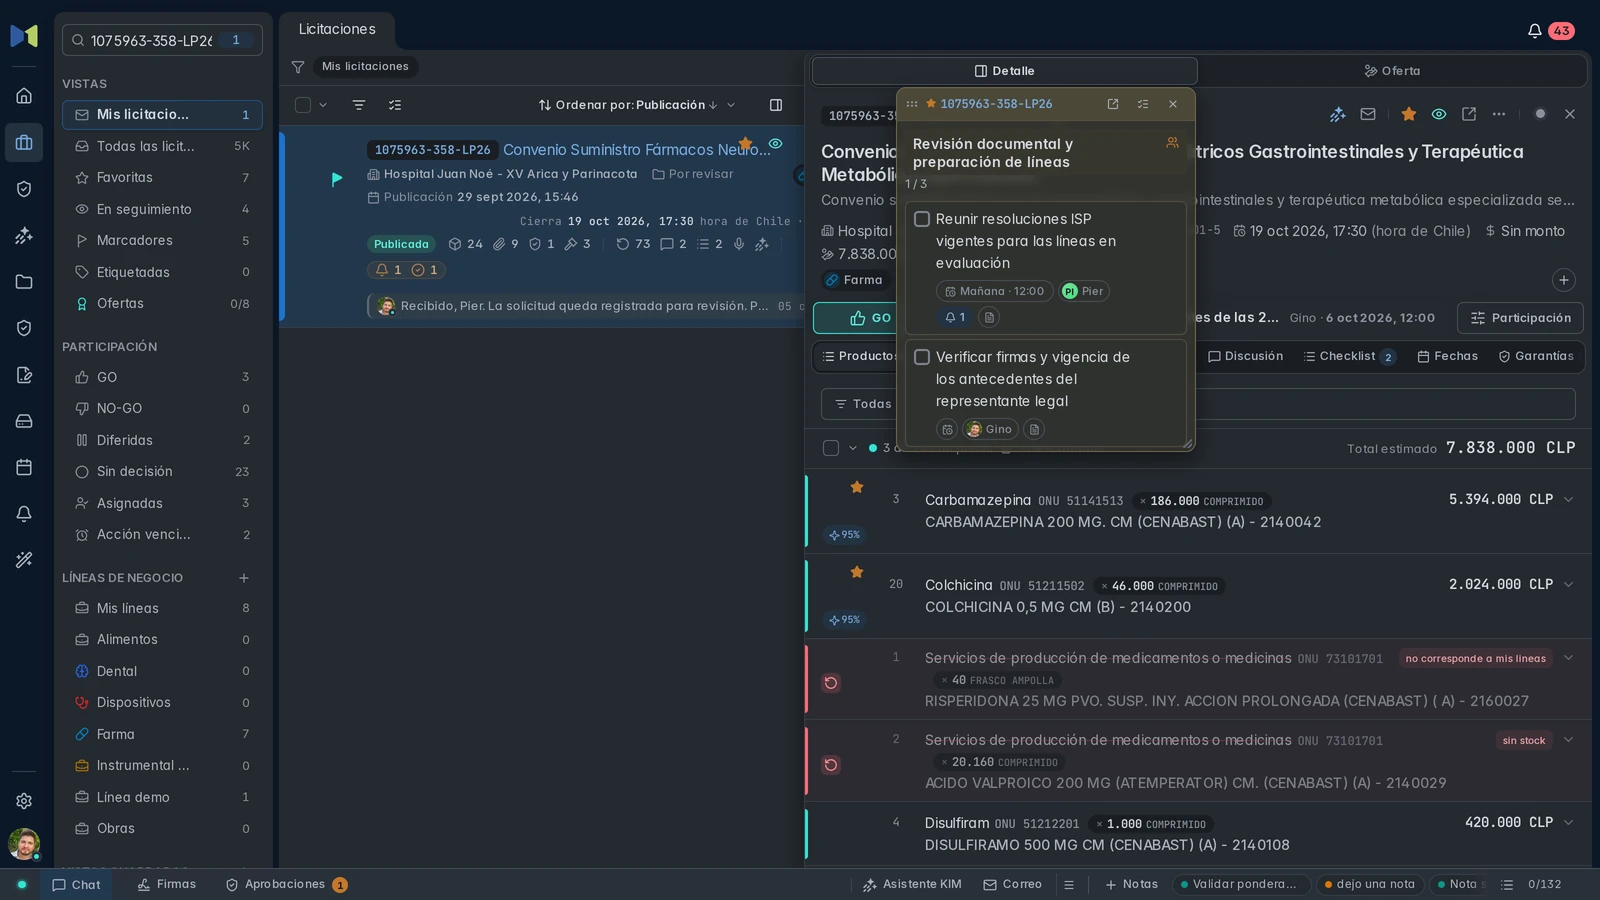1600x900 pixels.
Task: Open Asistente KIM in the bottom bar
Action: (x=912, y=885)
